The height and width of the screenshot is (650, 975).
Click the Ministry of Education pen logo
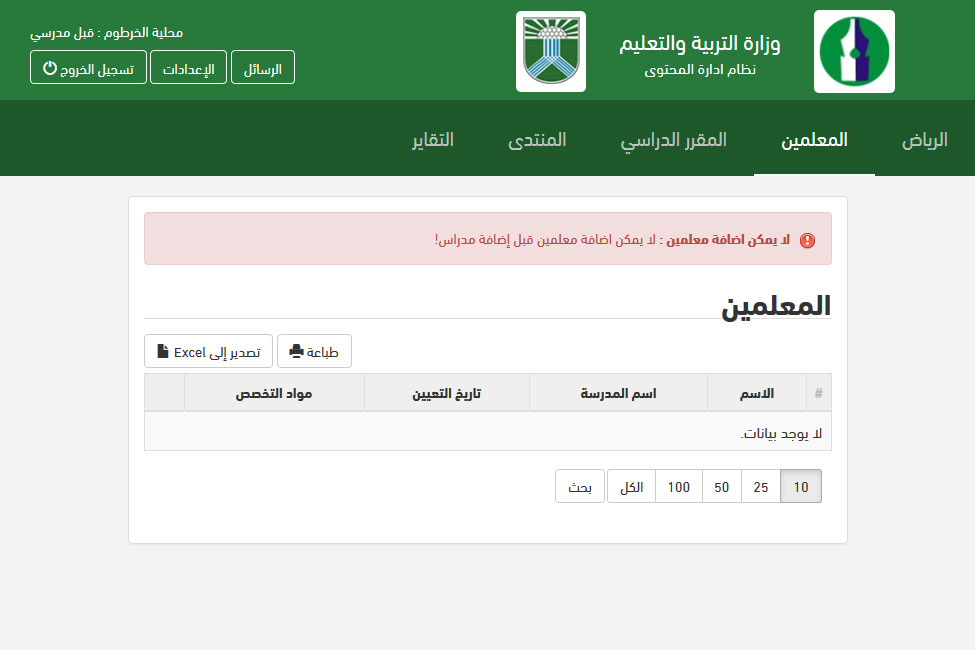[x=854, y=52]
